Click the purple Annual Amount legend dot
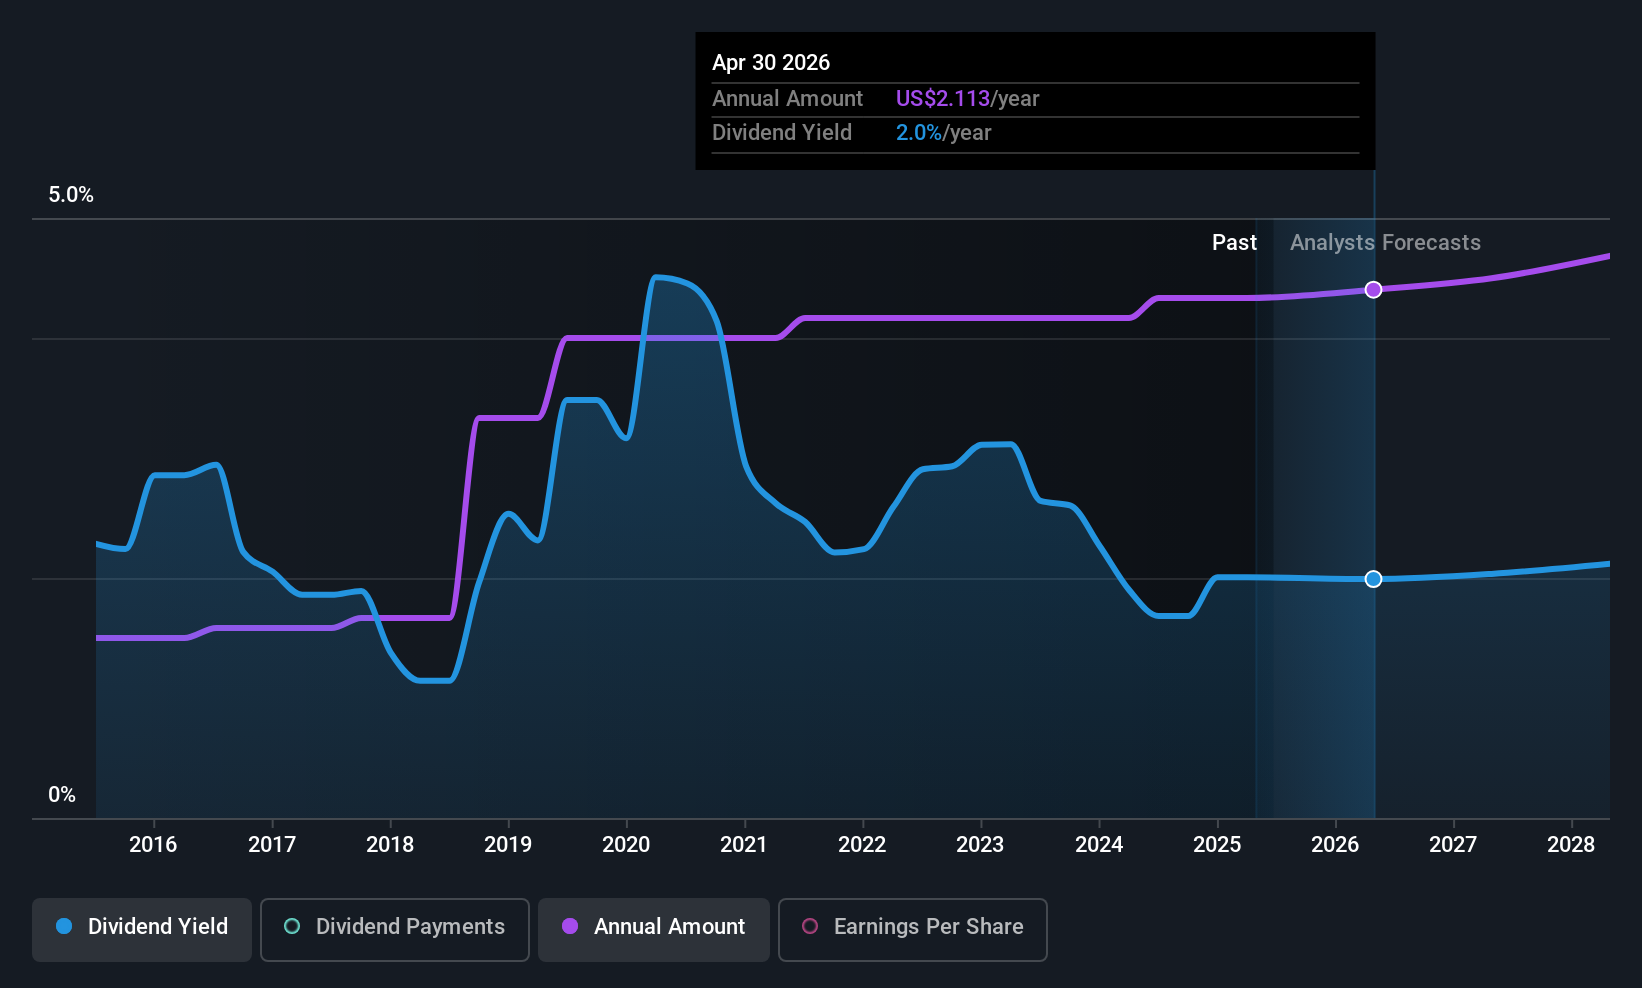 tap(570, 926)
